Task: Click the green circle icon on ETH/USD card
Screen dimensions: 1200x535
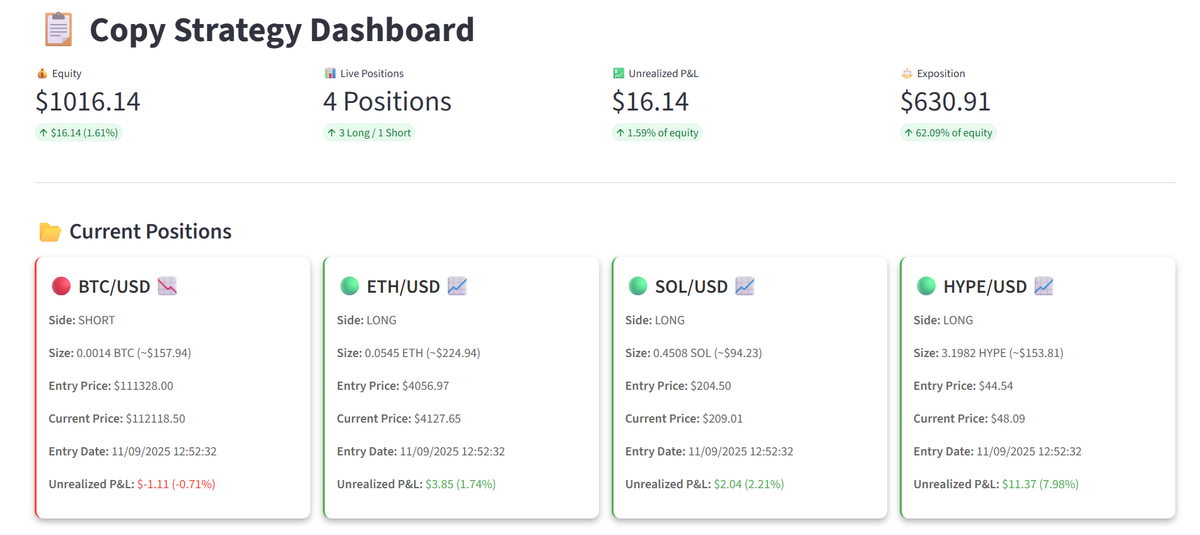Action: [x=349, y=287]
